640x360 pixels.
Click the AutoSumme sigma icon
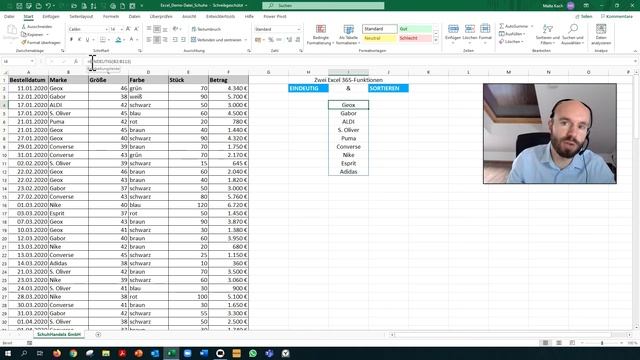pos(502,26)
